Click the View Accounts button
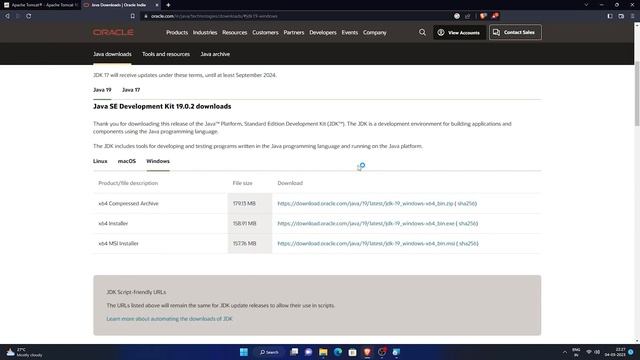640x360 pixels. pos(459,32)
